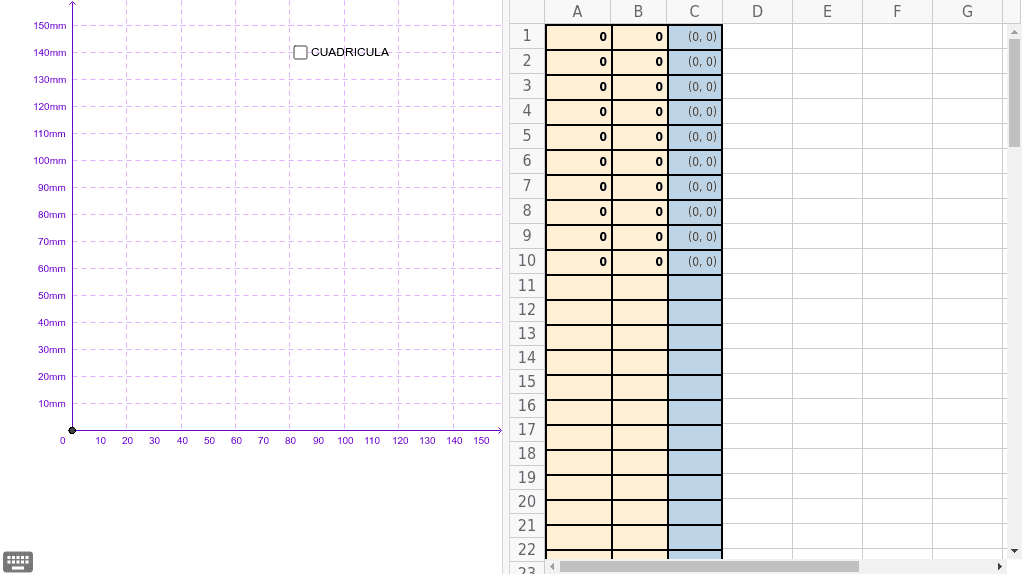
Task: Select cell B1 containing 0
Action: point(640,37)
